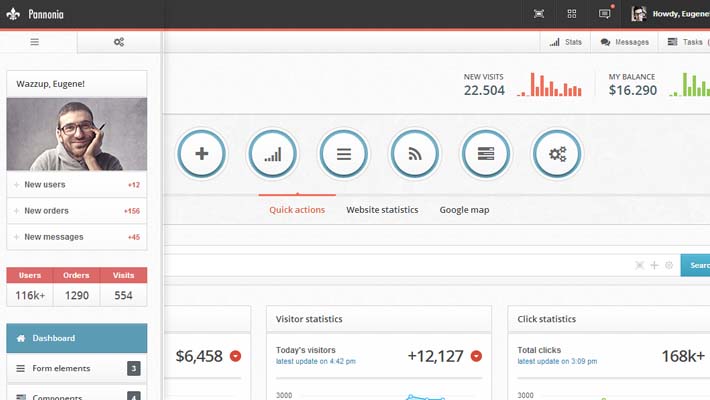Viewport: 710px width, 400px height.
Task: Click the round server stack quick action button
Action: [x=486, y=154]
